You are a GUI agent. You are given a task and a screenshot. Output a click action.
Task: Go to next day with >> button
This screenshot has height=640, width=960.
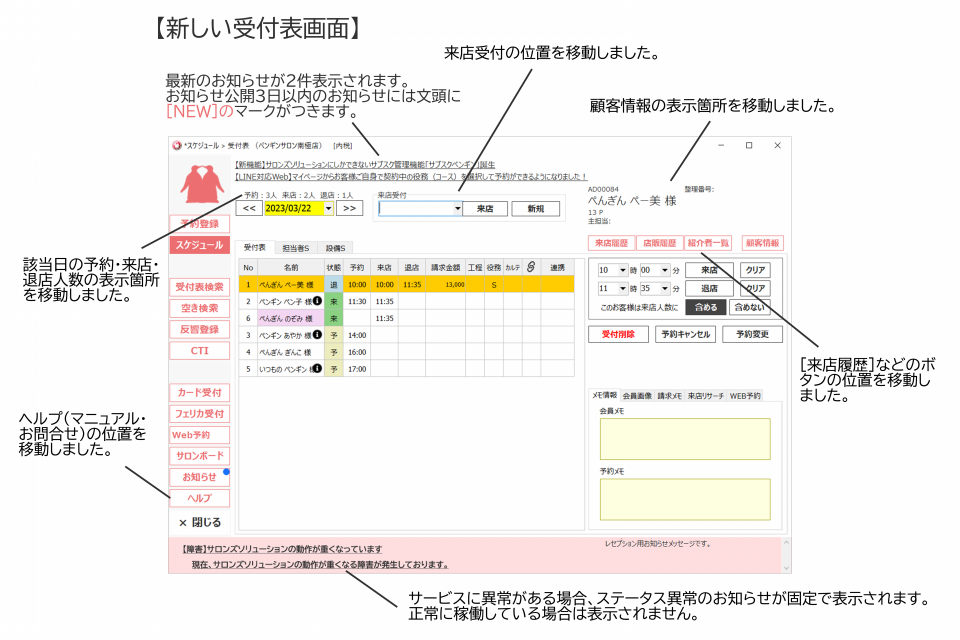[350, 208]
